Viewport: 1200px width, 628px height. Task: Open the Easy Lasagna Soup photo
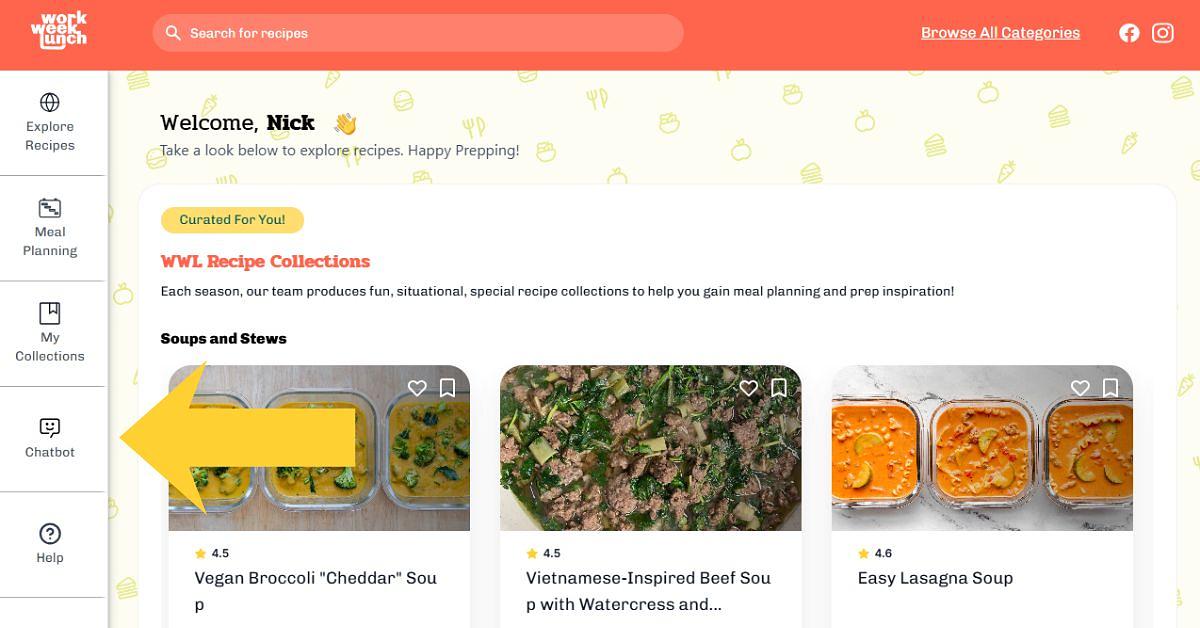[x=982, y=448]
